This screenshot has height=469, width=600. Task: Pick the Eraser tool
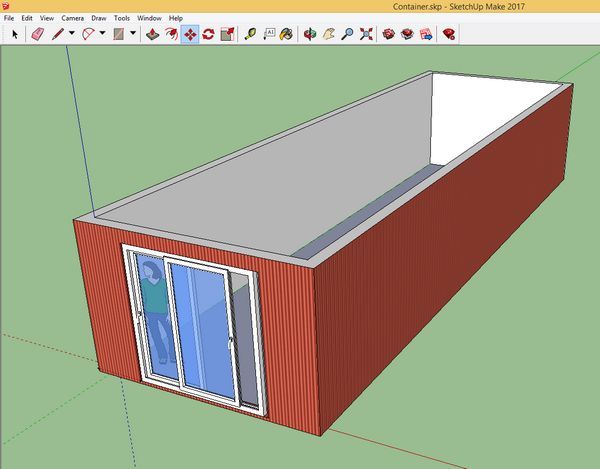(x=38, y=34)
